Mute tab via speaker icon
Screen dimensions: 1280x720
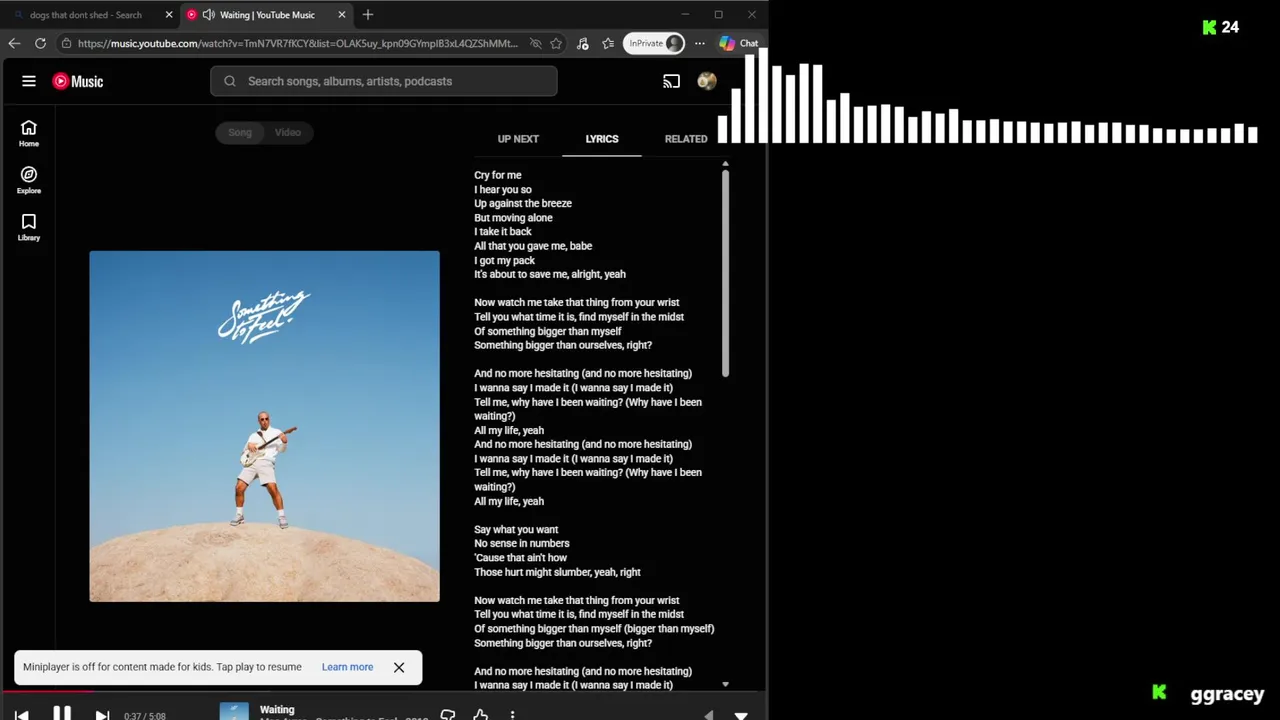tap(208, 15)
